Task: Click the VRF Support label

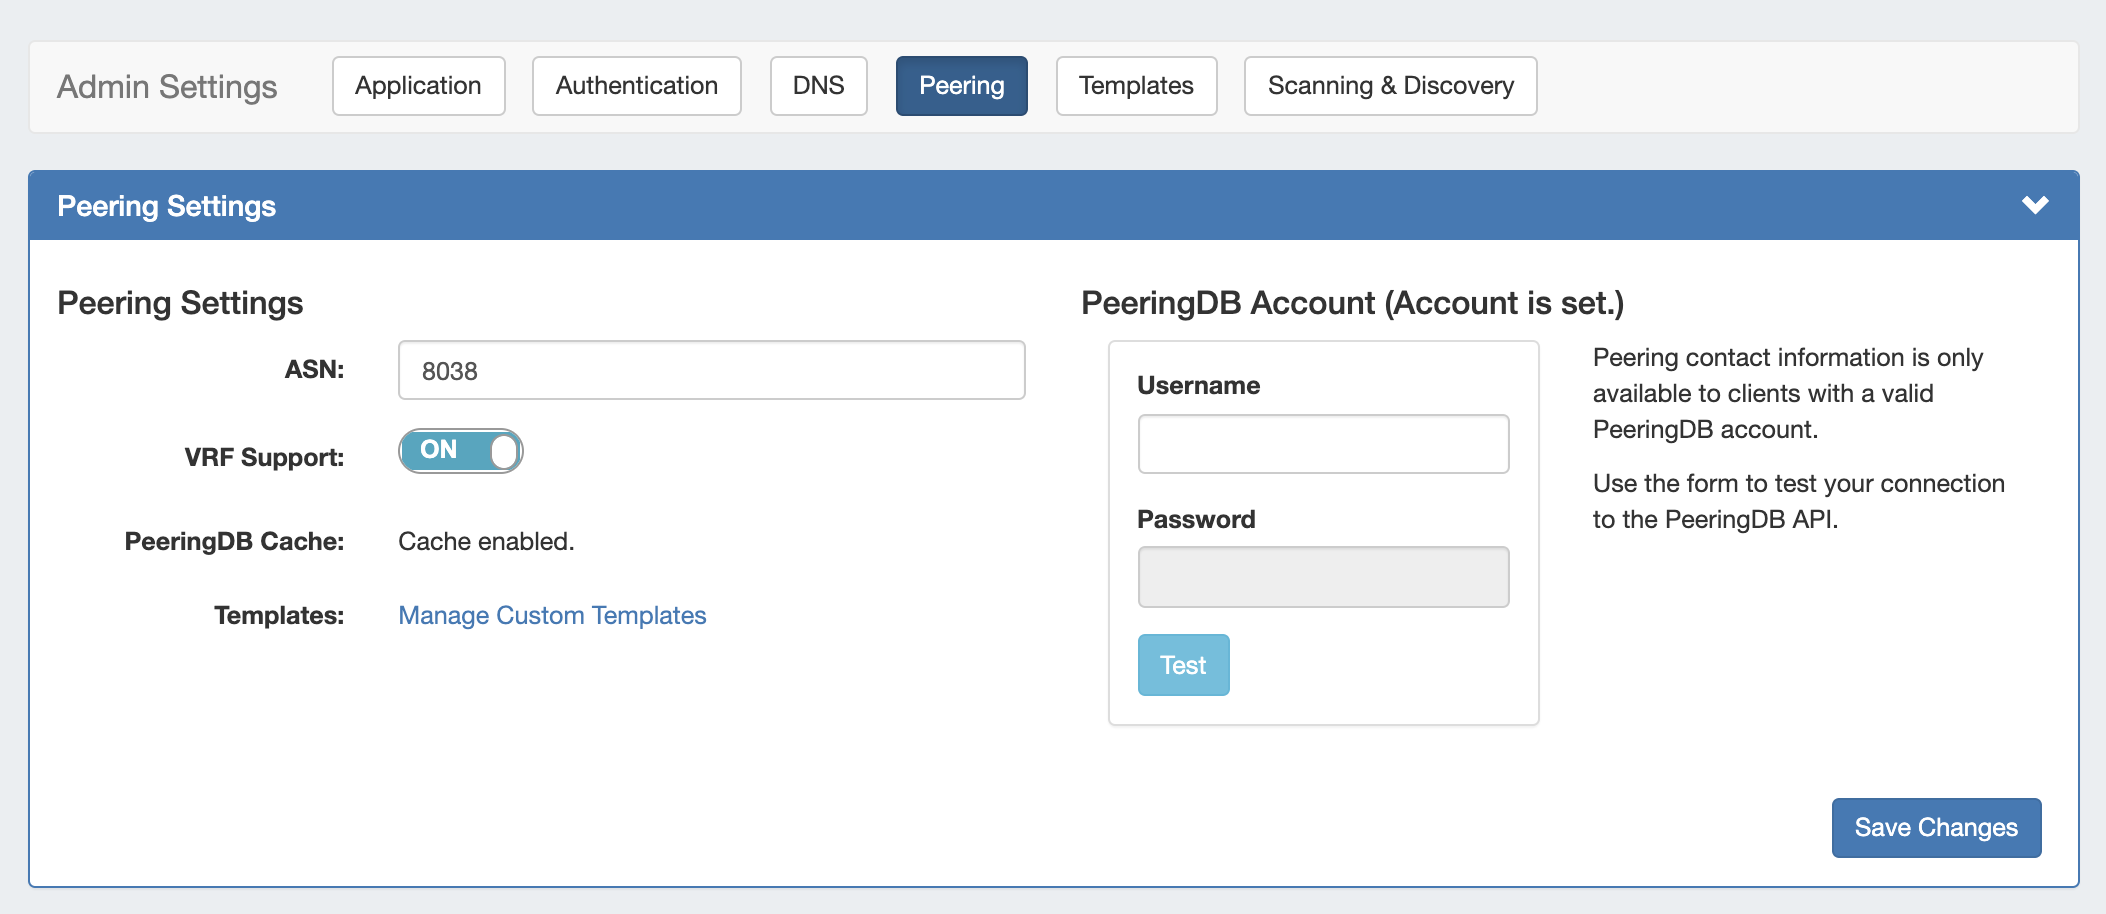Action: [x=264, y=458]
